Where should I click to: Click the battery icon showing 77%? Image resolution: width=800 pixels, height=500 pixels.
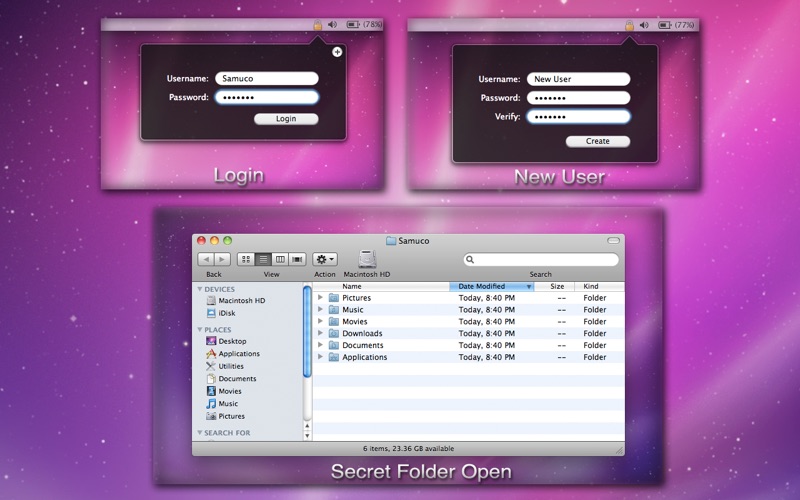click(x=665, y=24)
